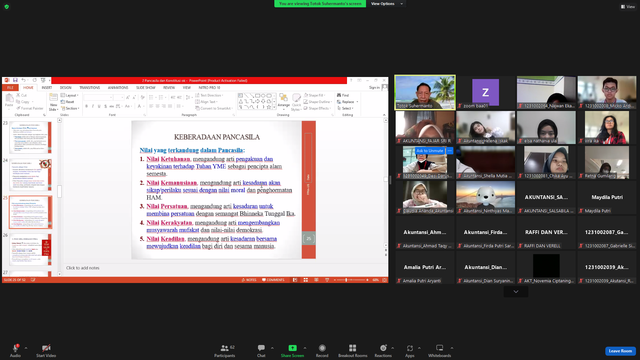
Task: Expand the arrow beside Share Screen
Action: click(x=304, y=348)
